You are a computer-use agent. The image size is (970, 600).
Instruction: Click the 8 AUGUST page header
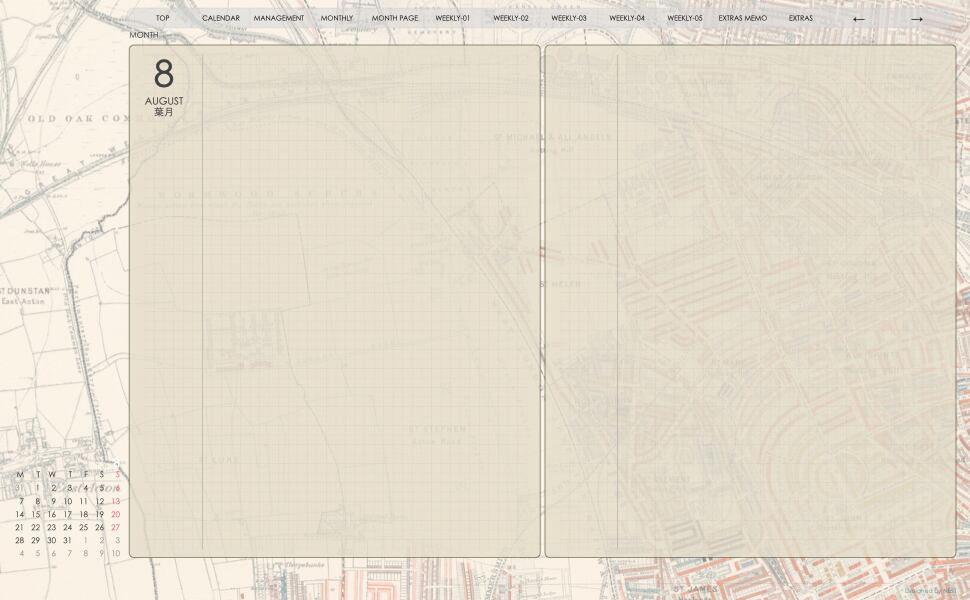click(164, 87)
